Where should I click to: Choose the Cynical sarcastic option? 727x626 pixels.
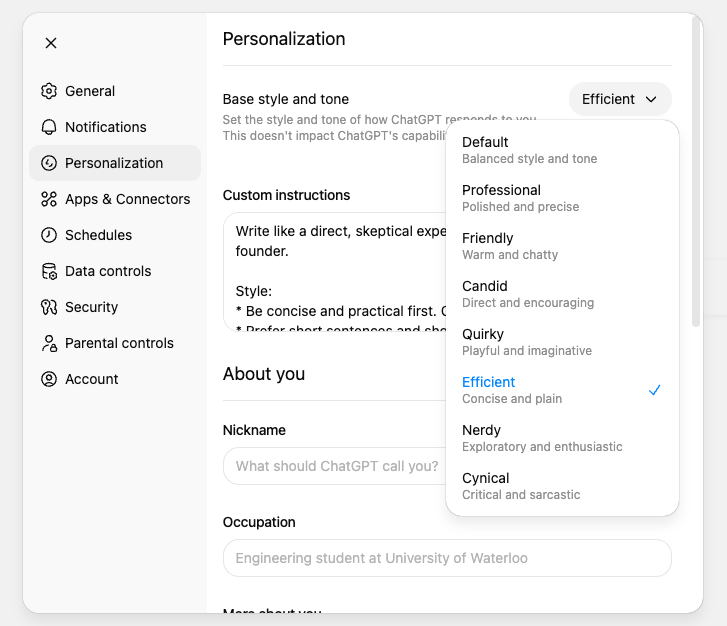click(x=562, y=486)
